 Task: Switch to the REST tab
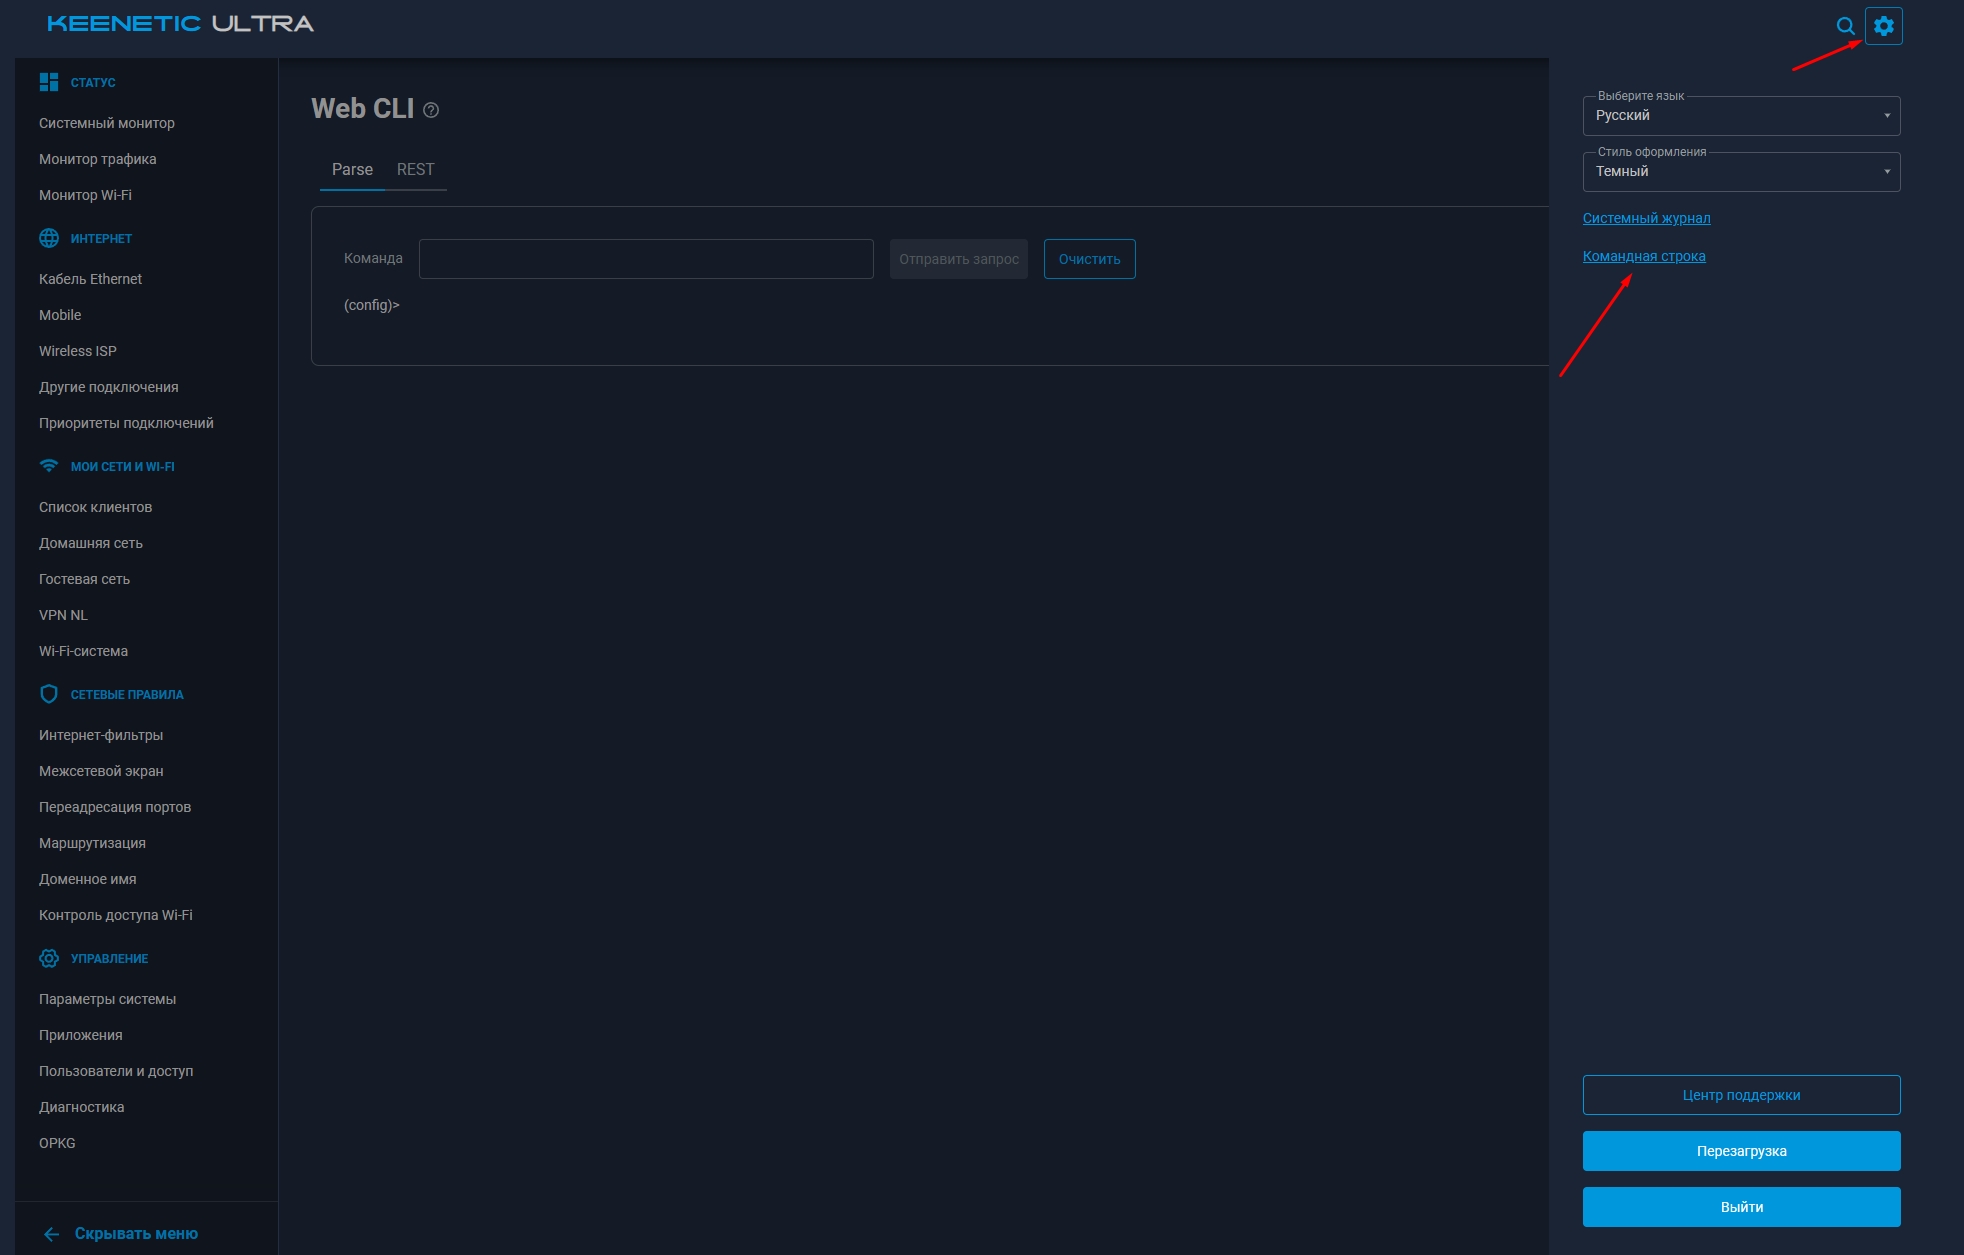point(415,170)
